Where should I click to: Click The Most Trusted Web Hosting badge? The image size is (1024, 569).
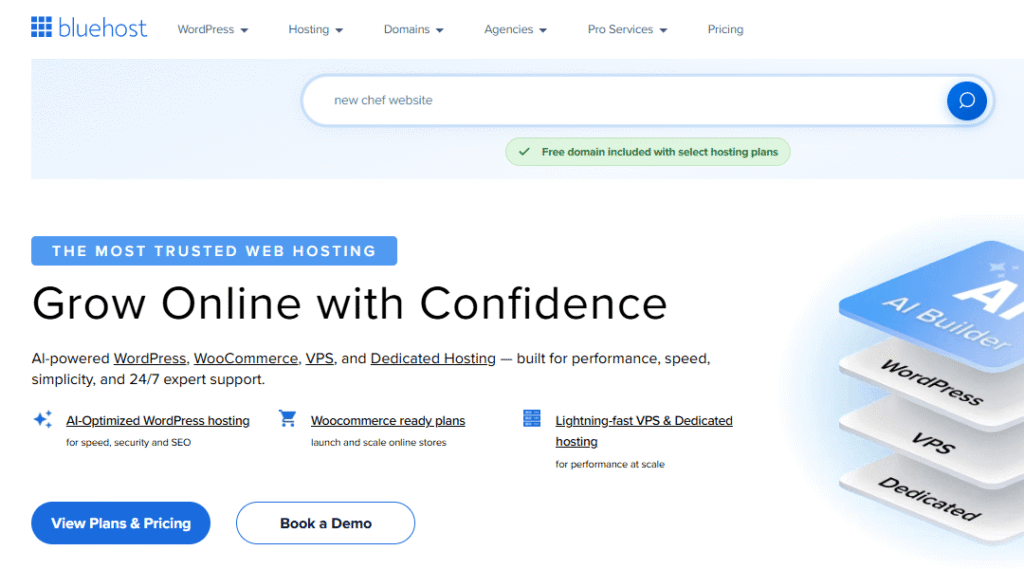(x=214, y=251)
